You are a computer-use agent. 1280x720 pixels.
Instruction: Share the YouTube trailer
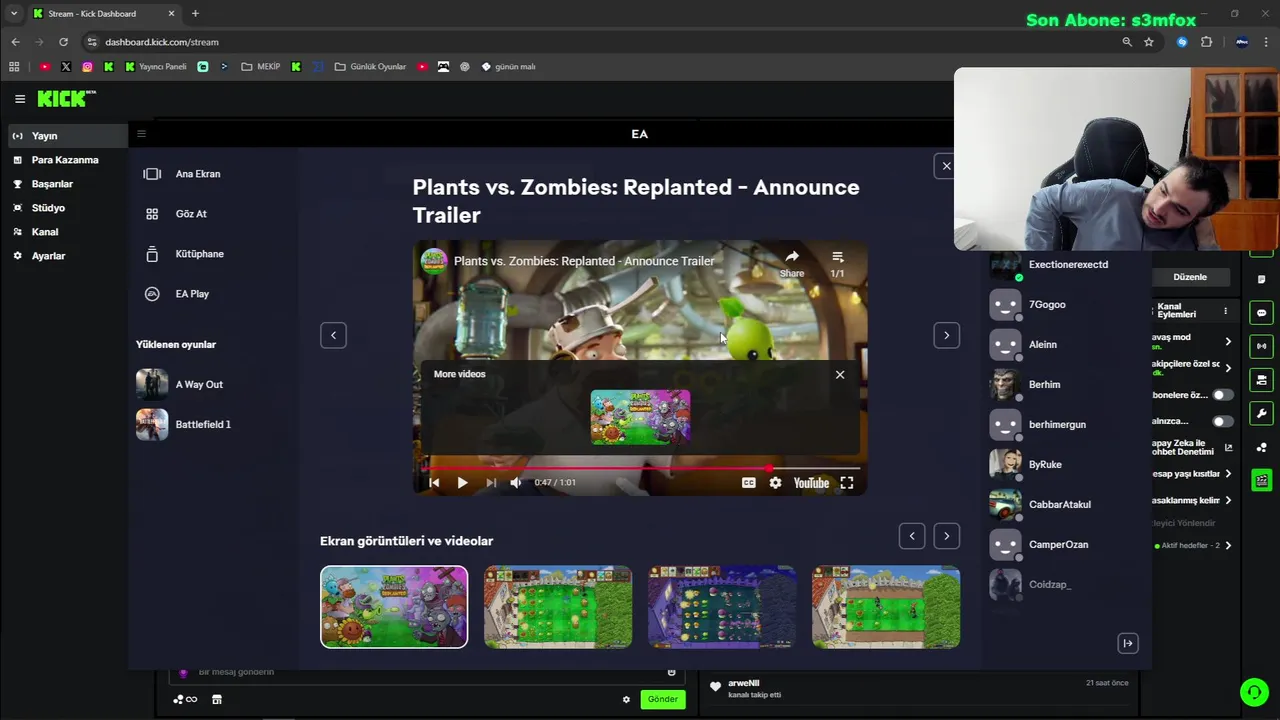point(792,263)
